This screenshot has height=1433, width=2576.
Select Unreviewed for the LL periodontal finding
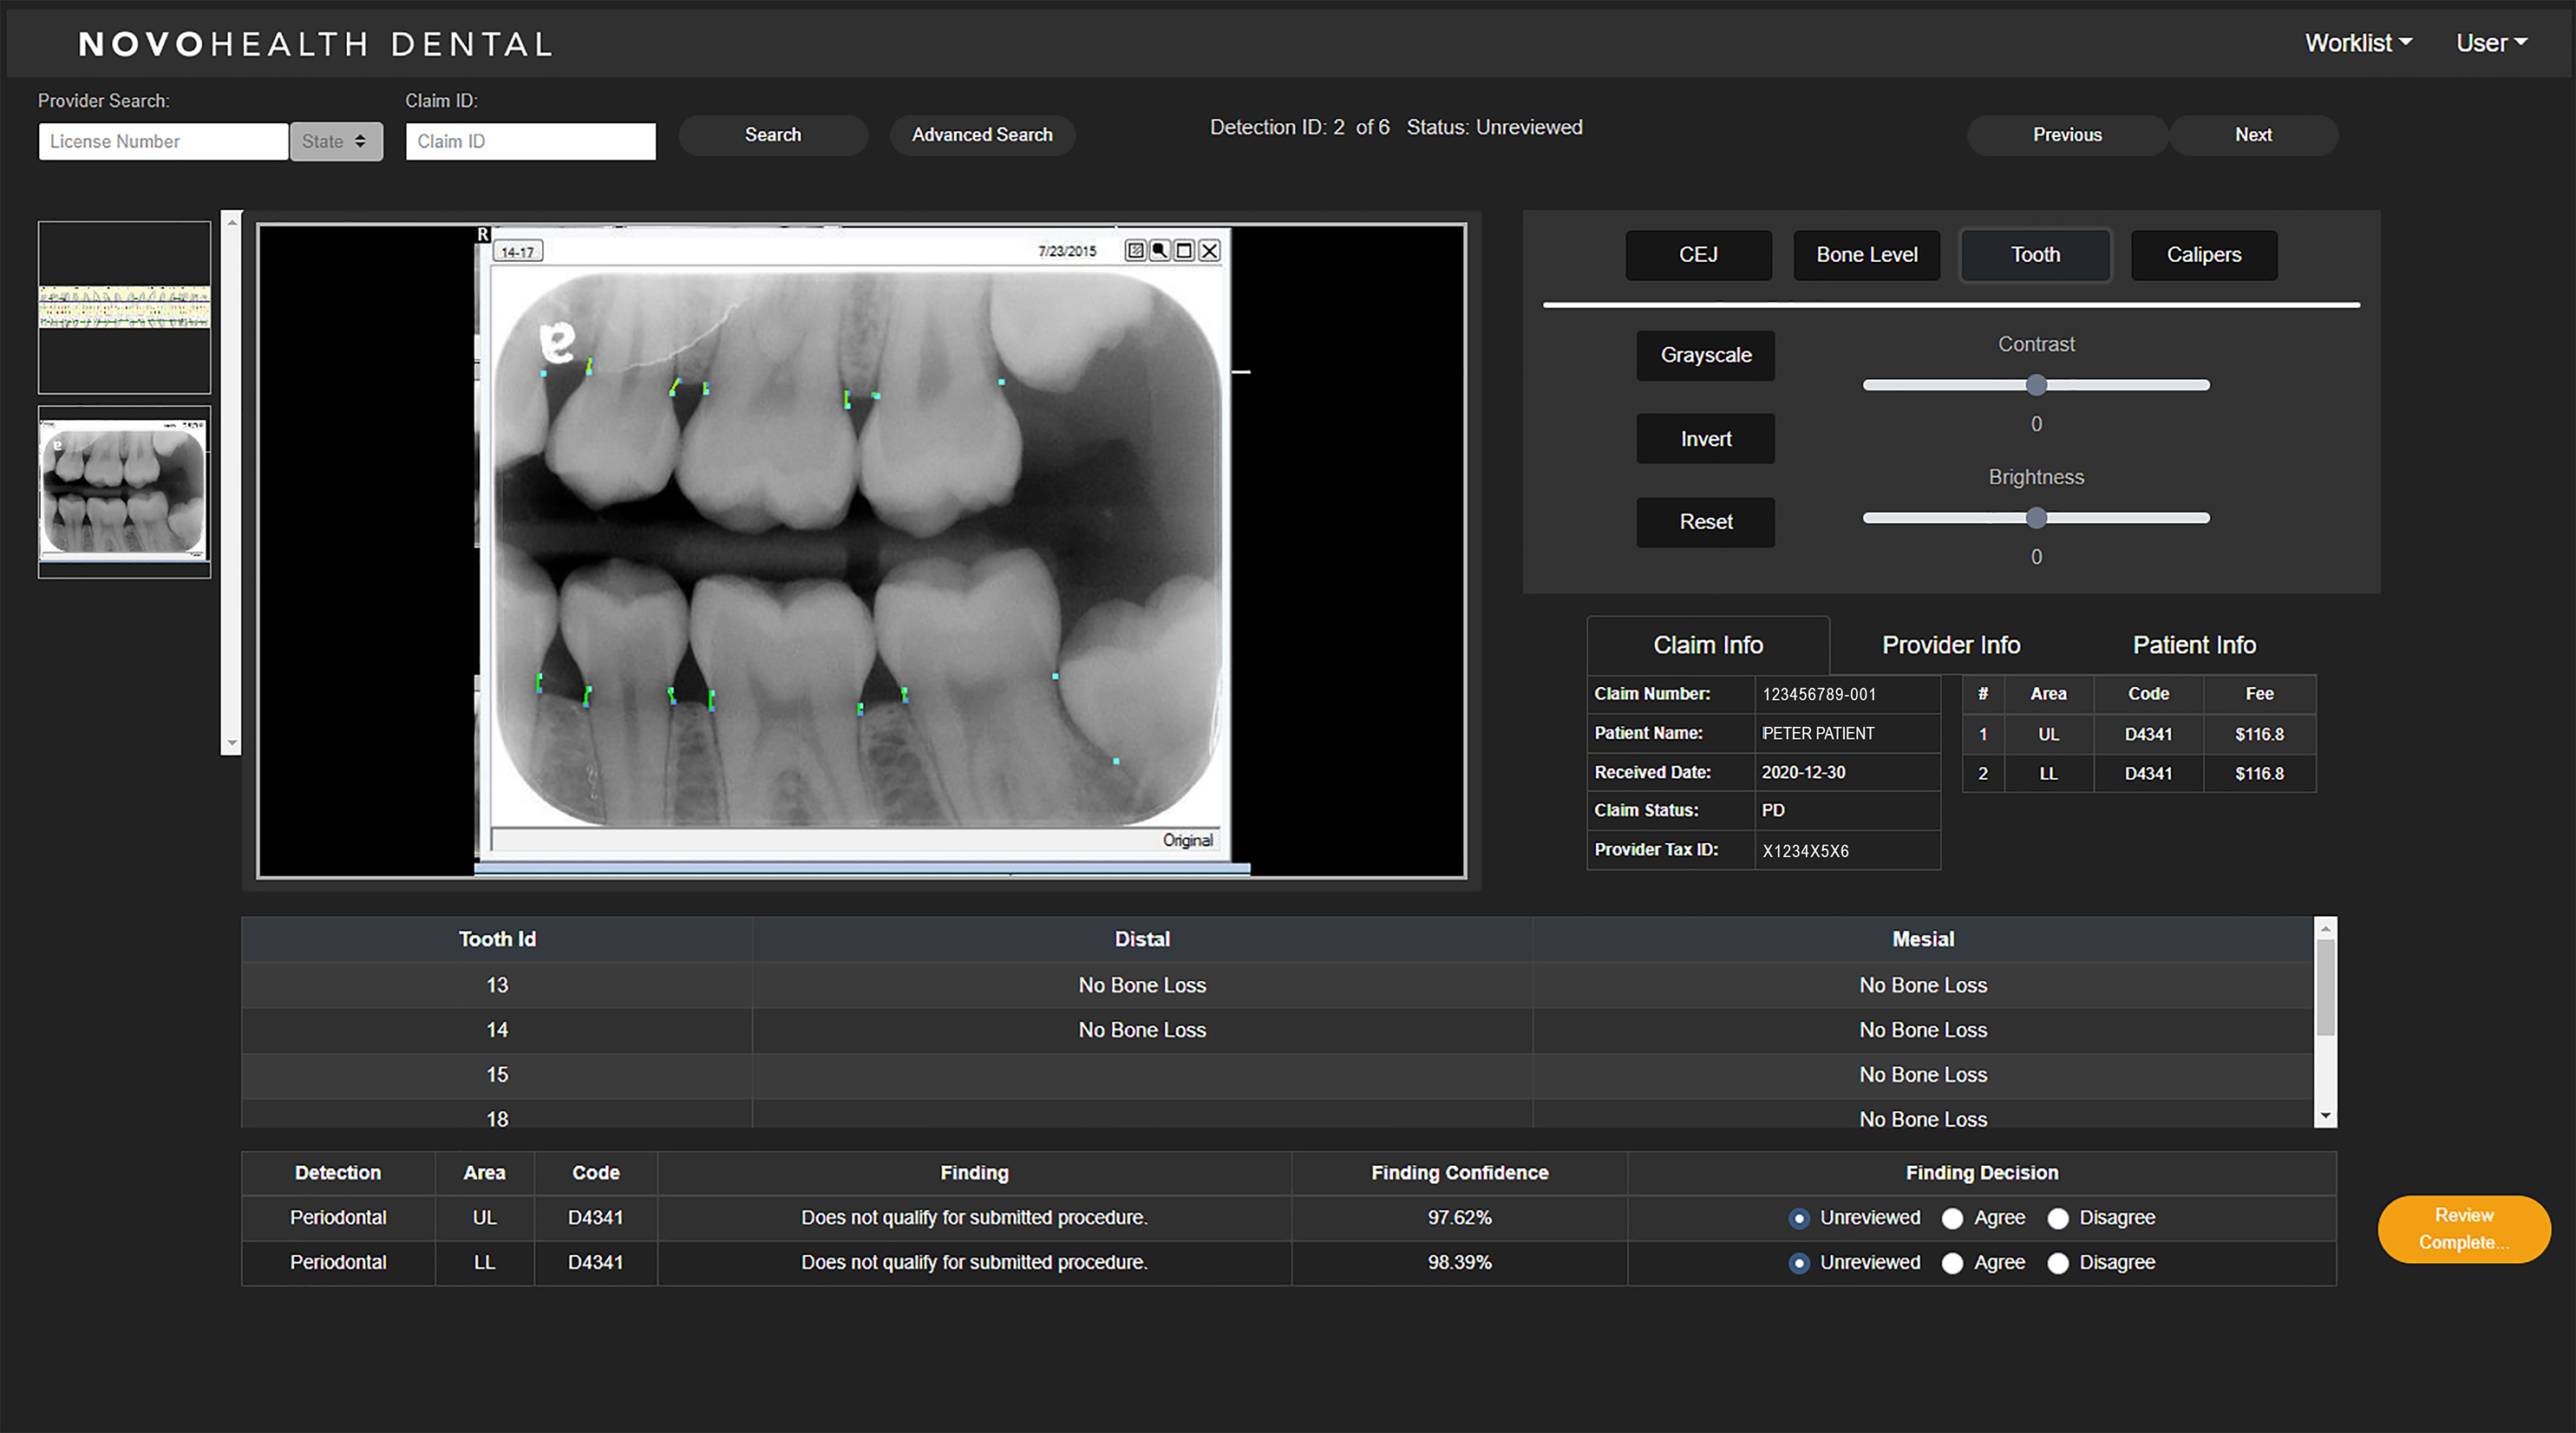(x=1799, y=1263)
